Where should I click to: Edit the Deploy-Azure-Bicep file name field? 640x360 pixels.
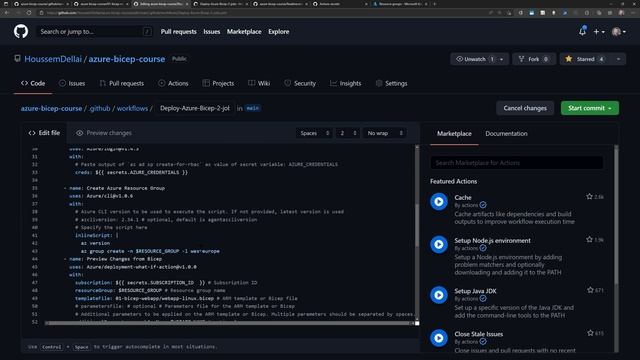[x=195, y=108]
